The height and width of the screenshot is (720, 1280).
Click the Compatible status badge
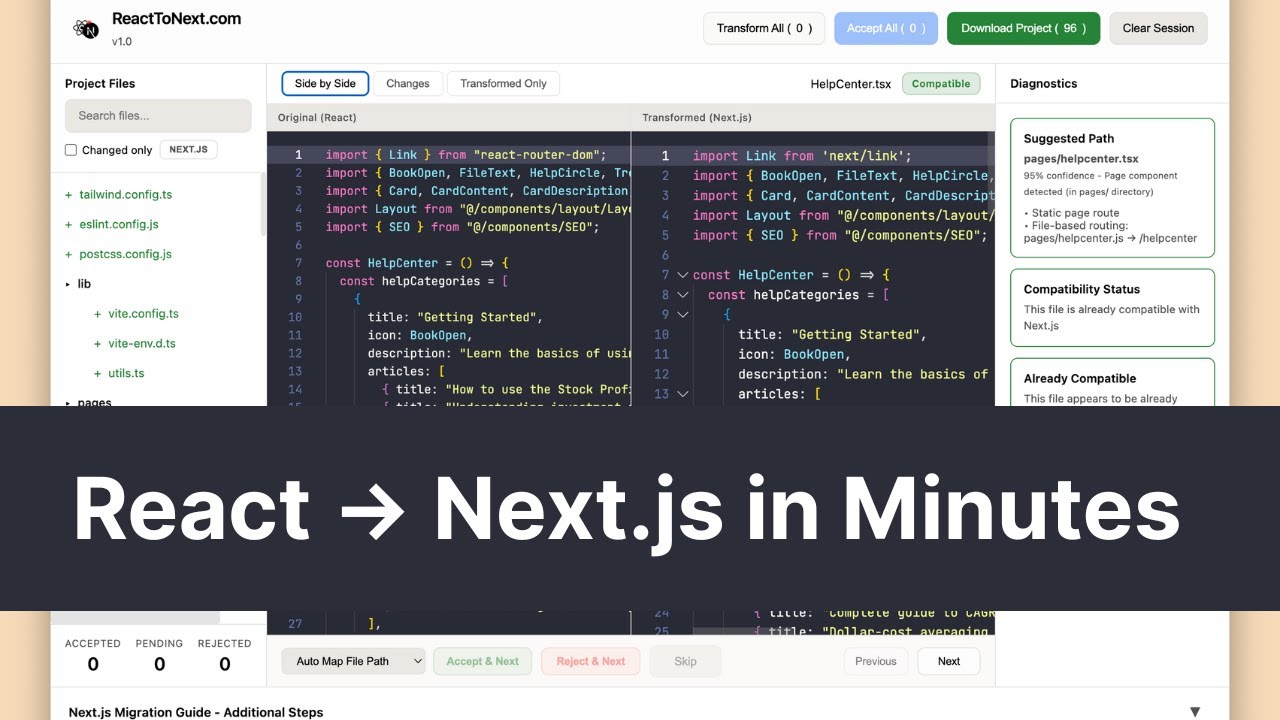pyautogui.click(x=941, y=84)
